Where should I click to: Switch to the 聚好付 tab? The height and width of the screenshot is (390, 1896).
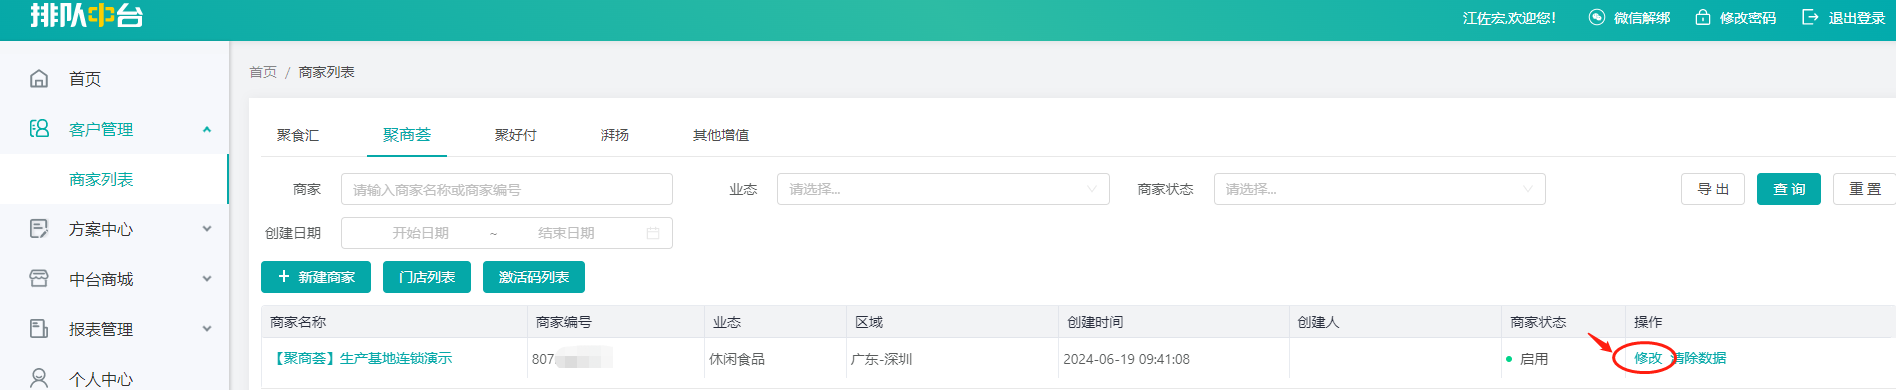(x=516, y=135)
